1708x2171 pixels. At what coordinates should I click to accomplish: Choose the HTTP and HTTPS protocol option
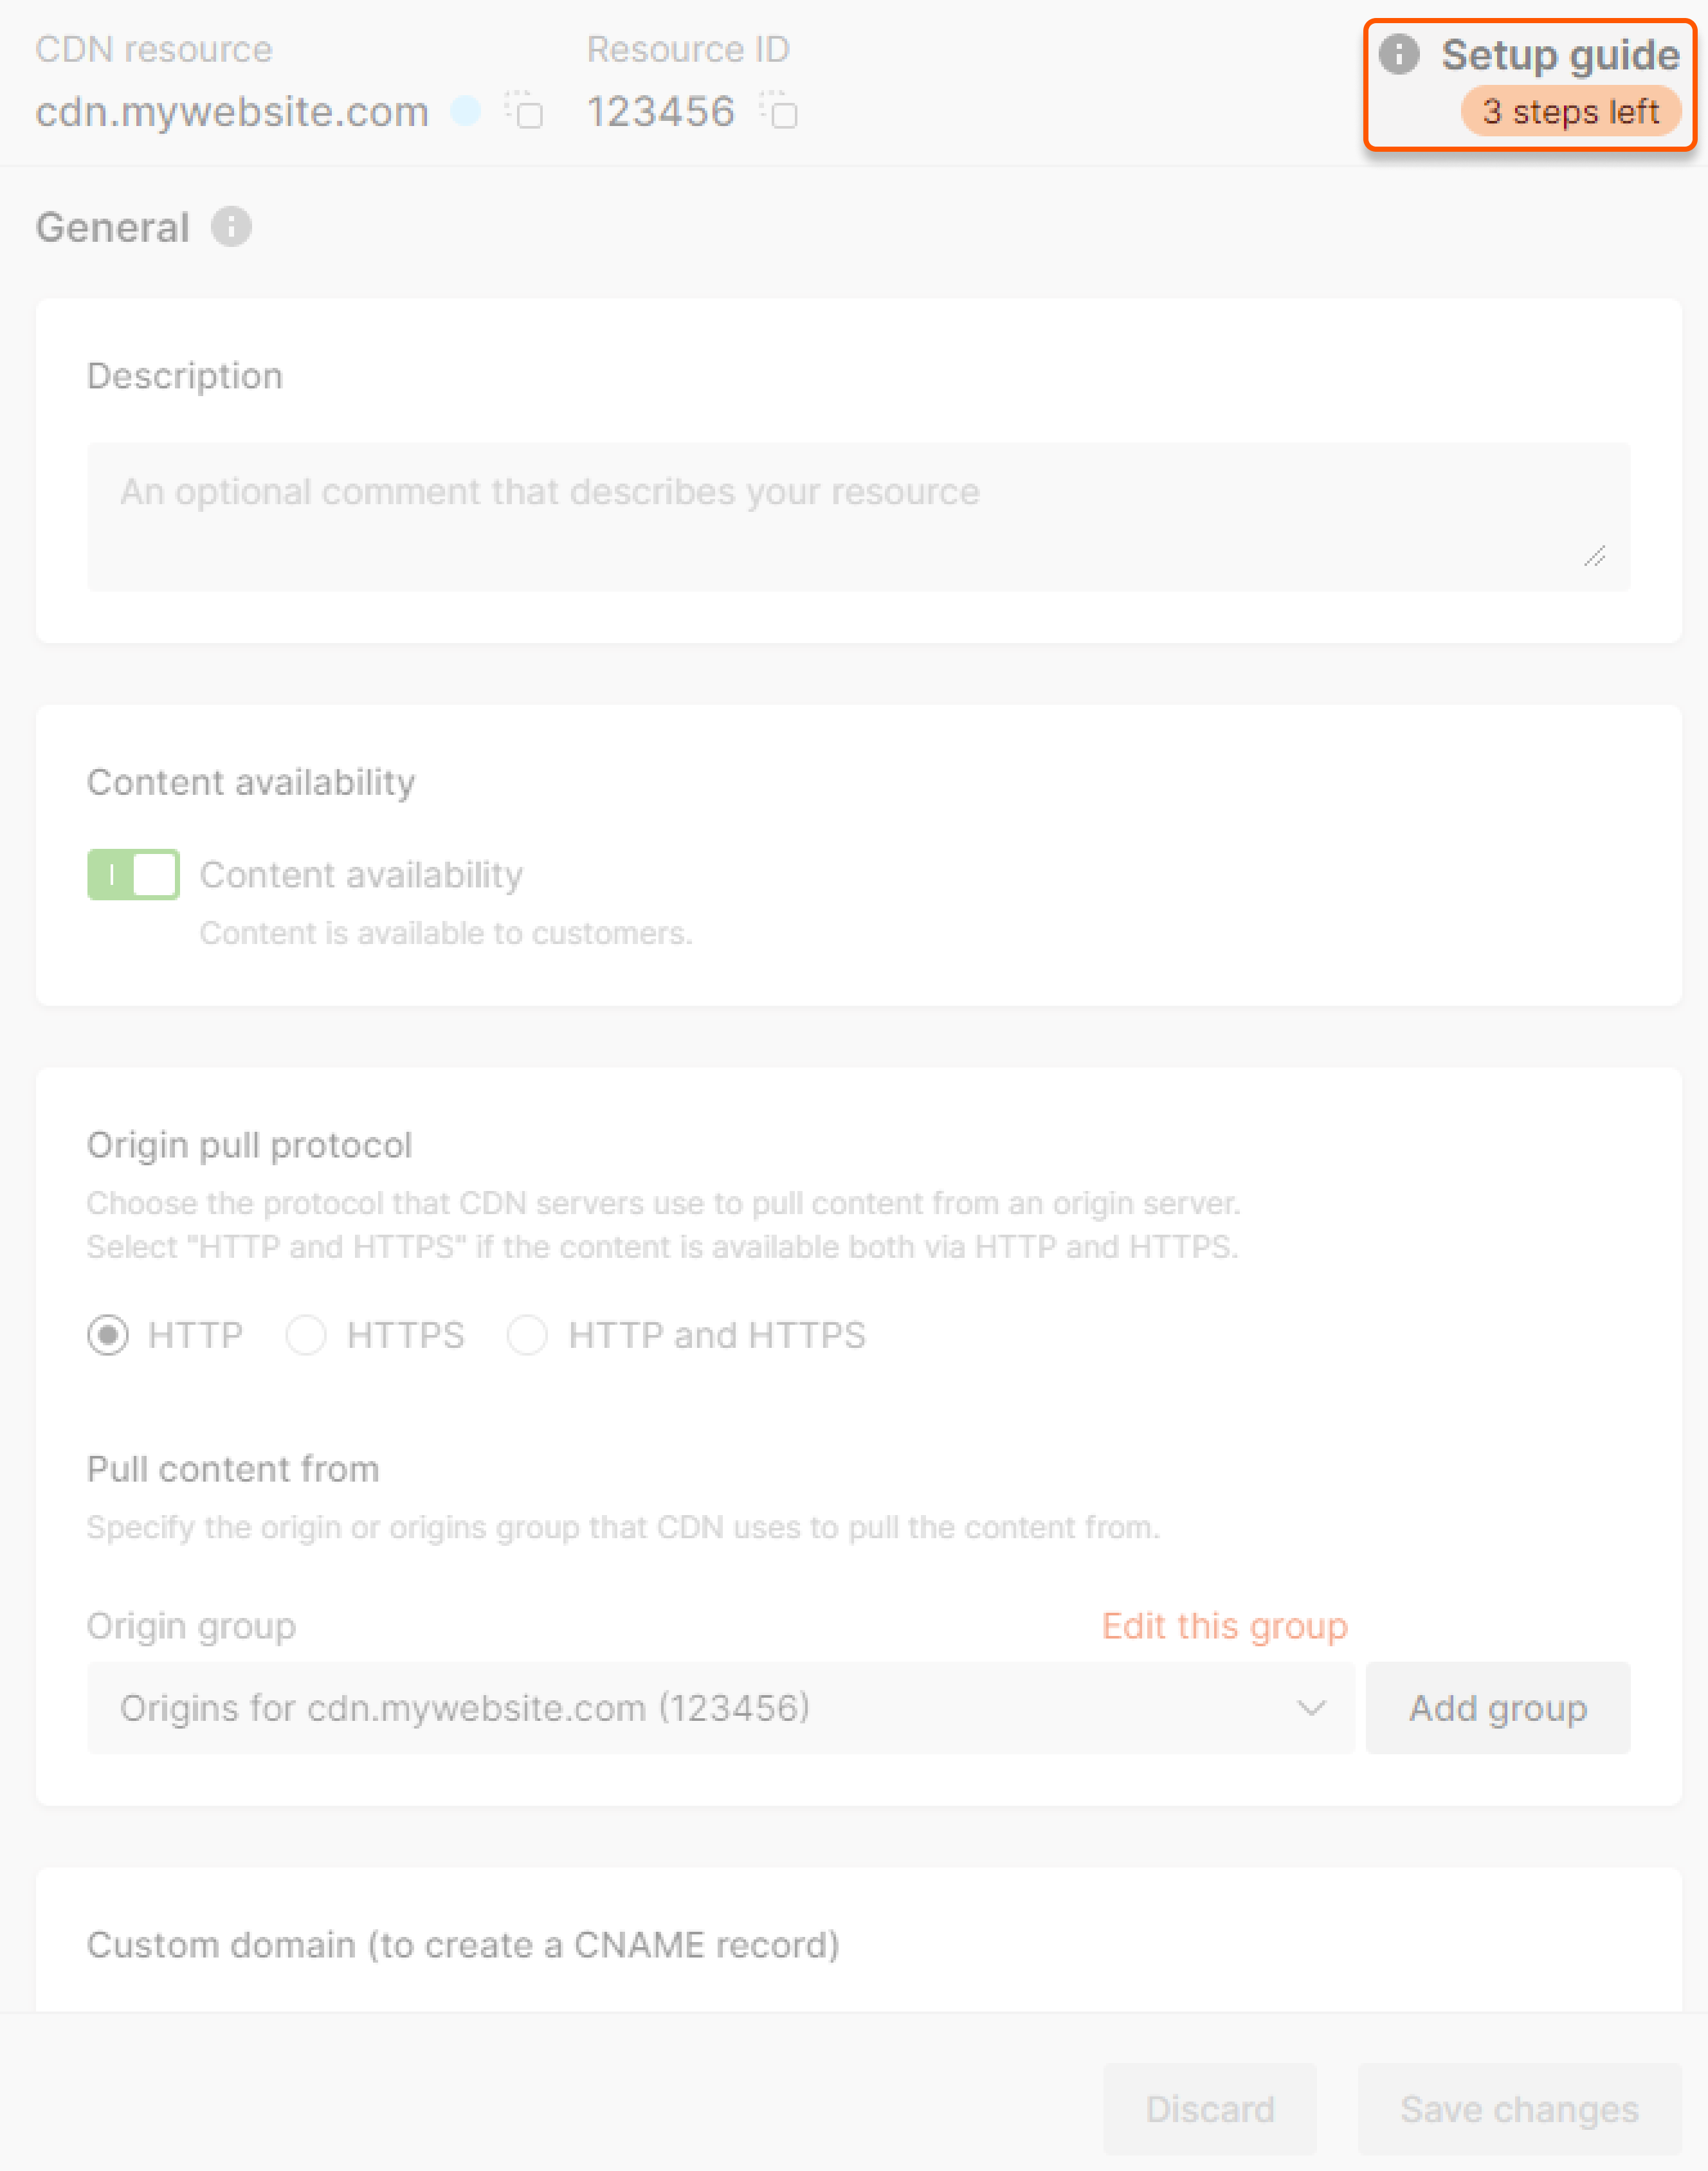(527, 1335)
